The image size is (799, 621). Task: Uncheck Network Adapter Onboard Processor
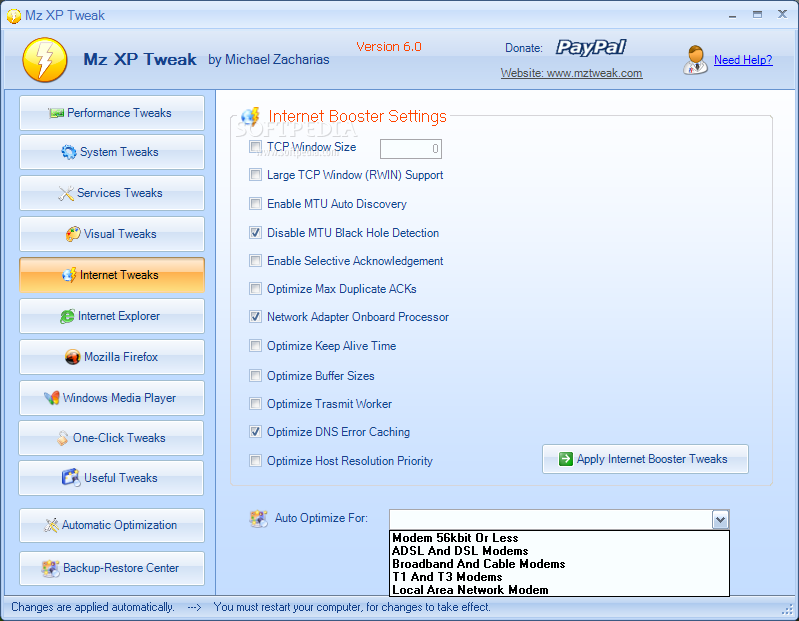tap(255, 317)
